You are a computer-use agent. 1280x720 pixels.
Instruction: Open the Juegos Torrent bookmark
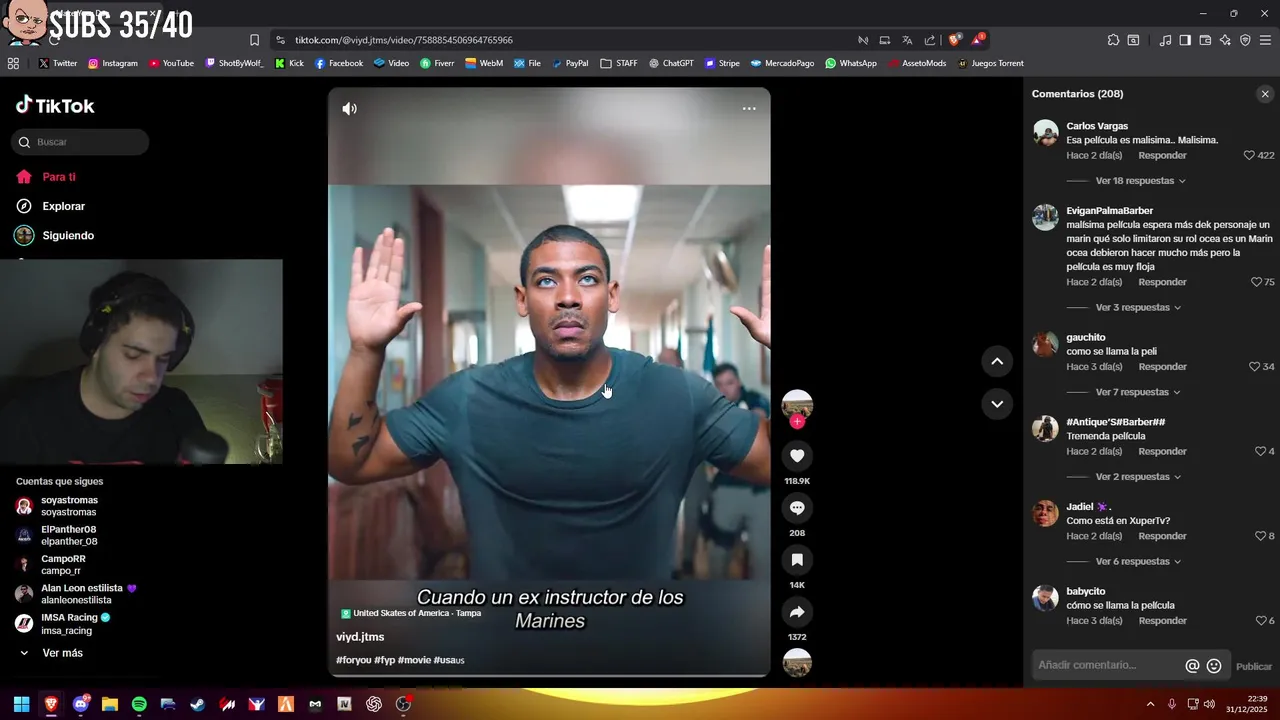(x=990, y=63)
